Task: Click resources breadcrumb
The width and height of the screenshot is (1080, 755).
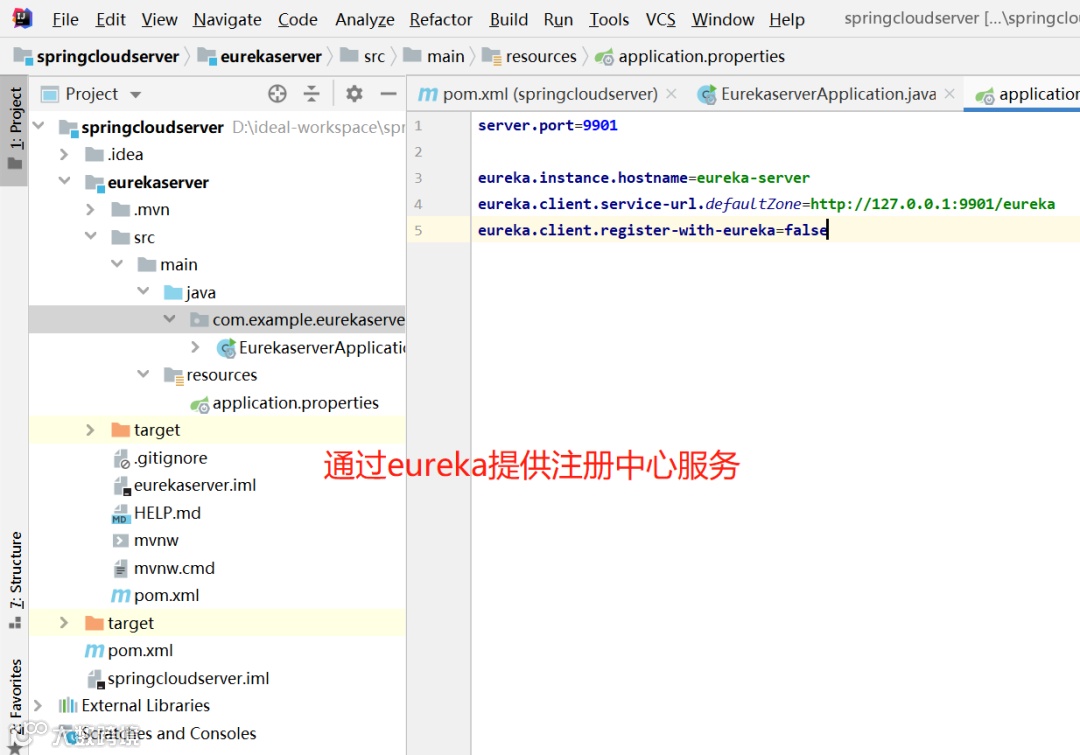Action: coord(529,56)
